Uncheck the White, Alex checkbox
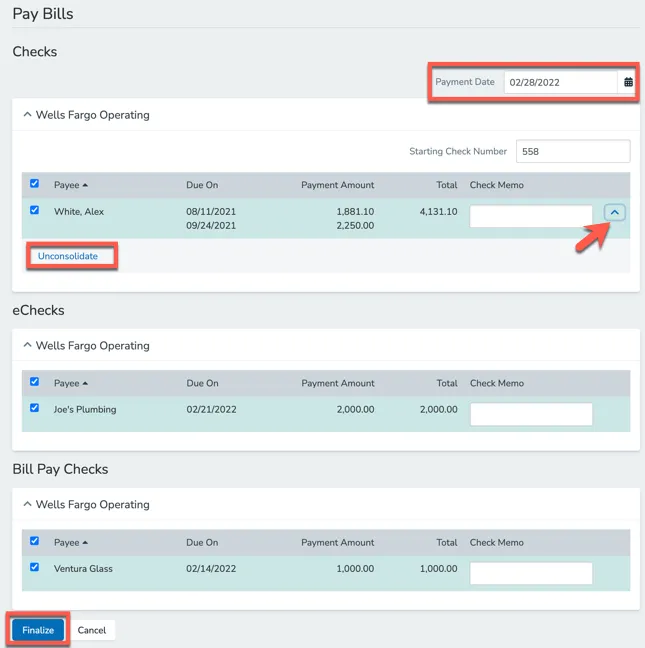 tap(35, 210)
